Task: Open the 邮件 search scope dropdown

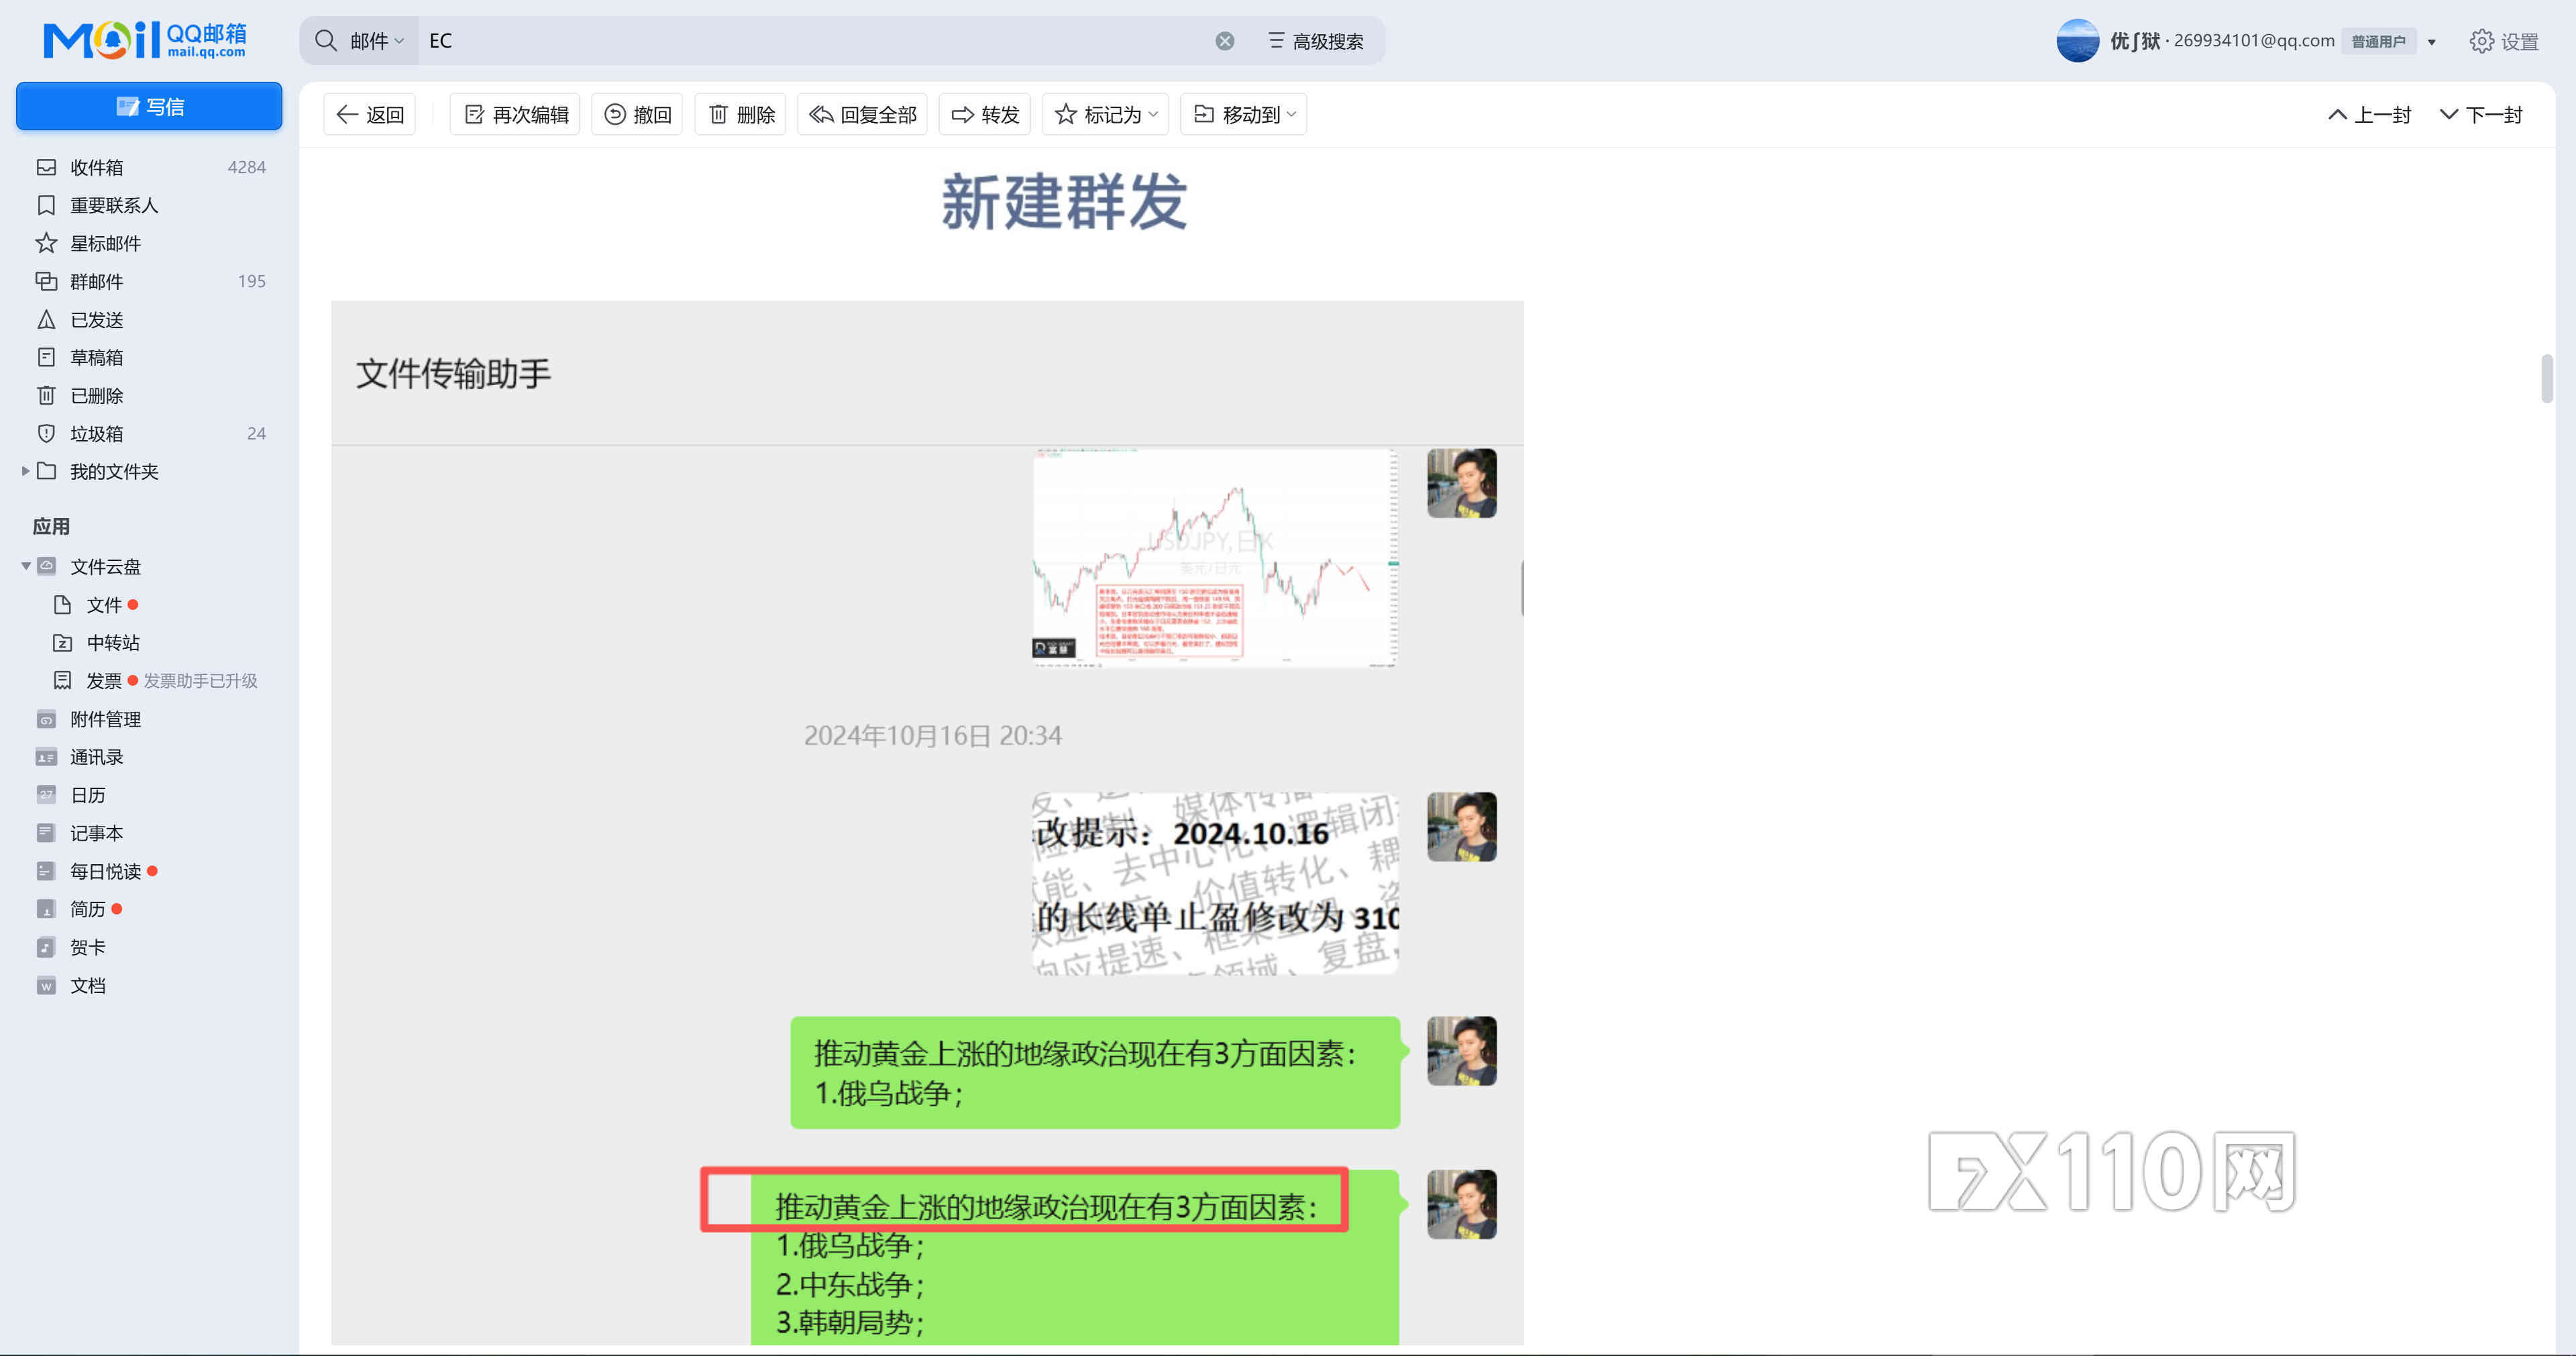Action: (x=376, y=41)
